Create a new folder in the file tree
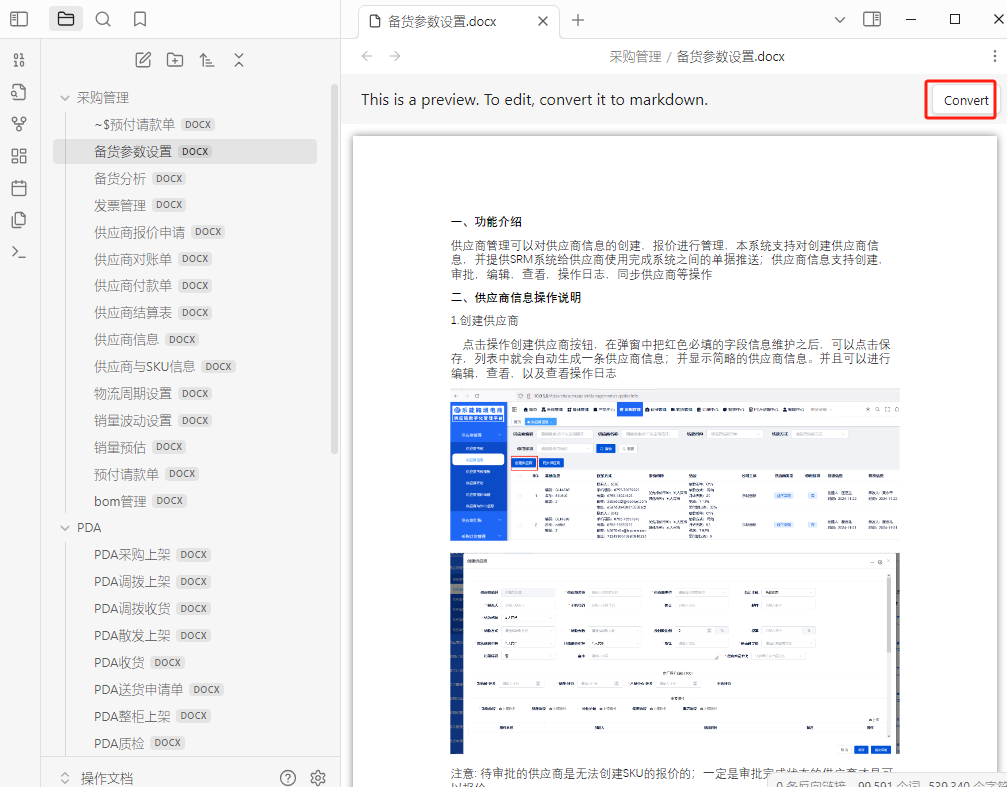This screenshot has height=787, width=1007. click(x=175, y=60)
